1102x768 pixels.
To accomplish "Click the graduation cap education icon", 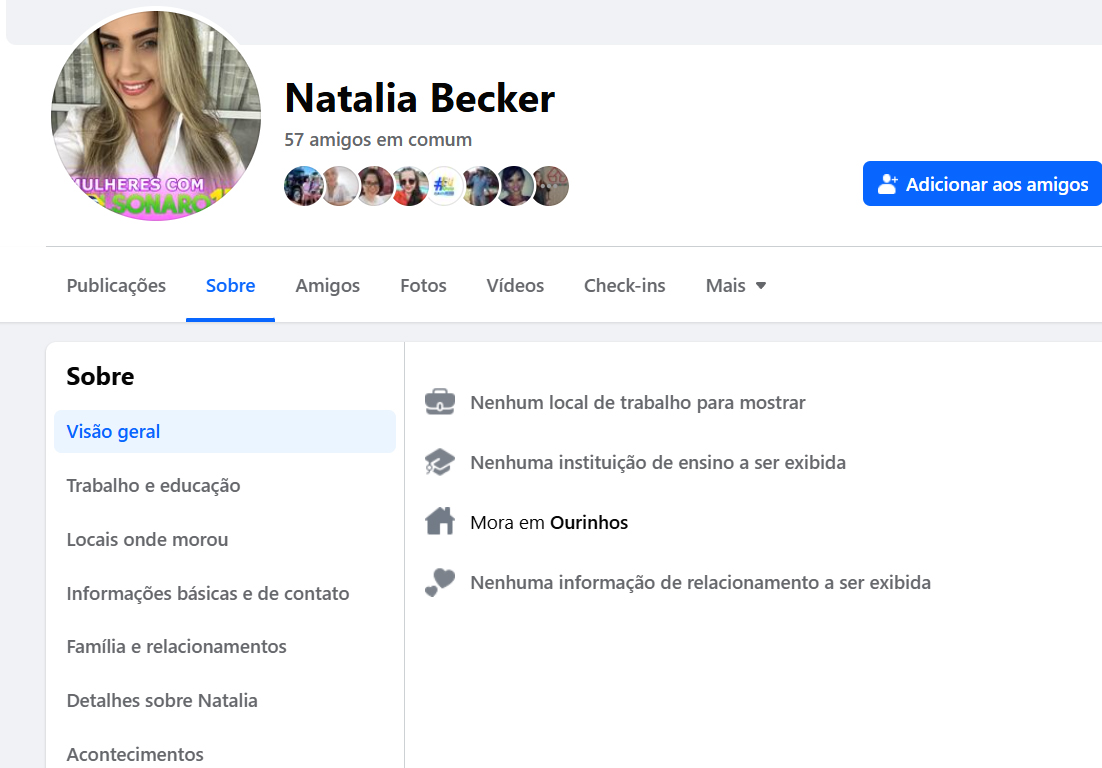I will tap(440, 462).
